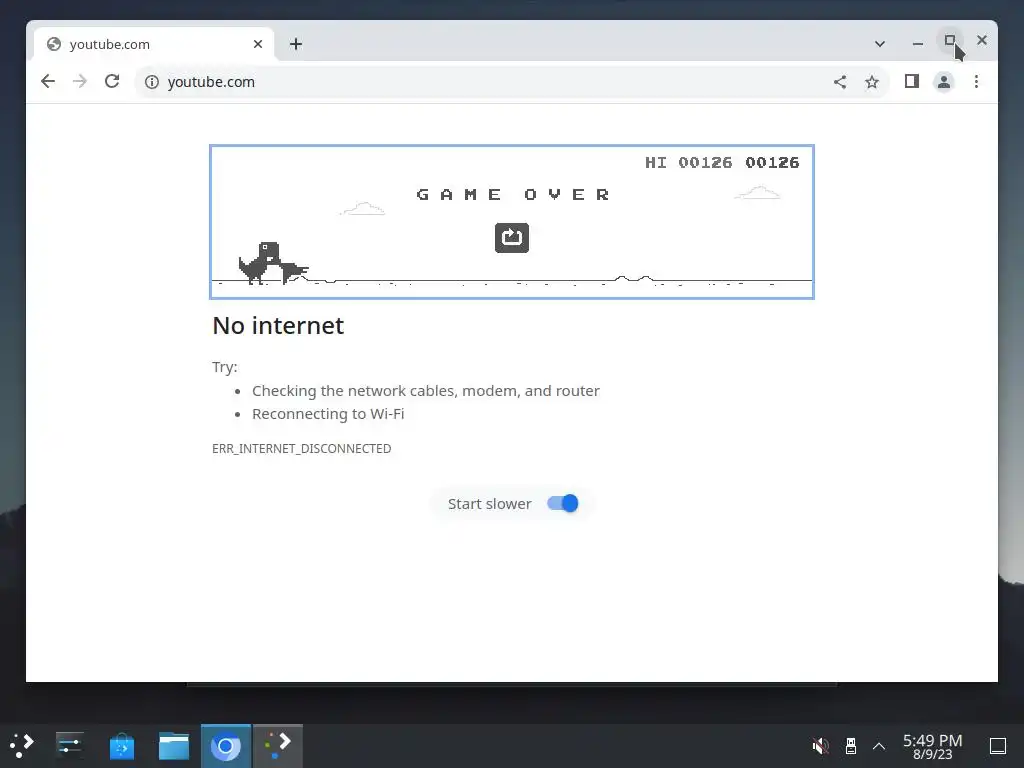Click the ERR_INTERNET_DISCONNECTED error code

point(302,449)
